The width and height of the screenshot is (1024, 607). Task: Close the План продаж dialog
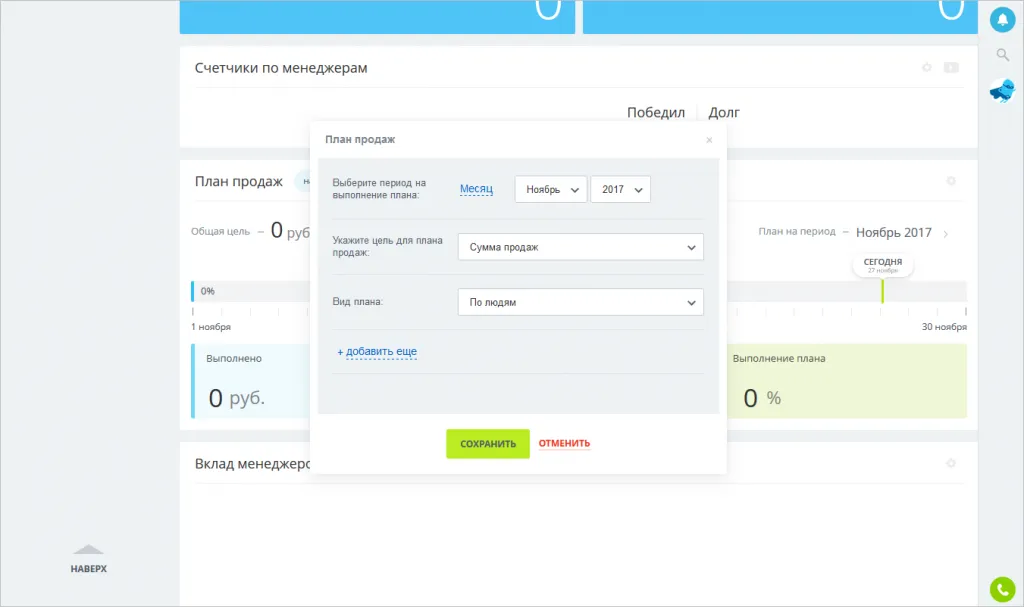[x=709, y=140]
